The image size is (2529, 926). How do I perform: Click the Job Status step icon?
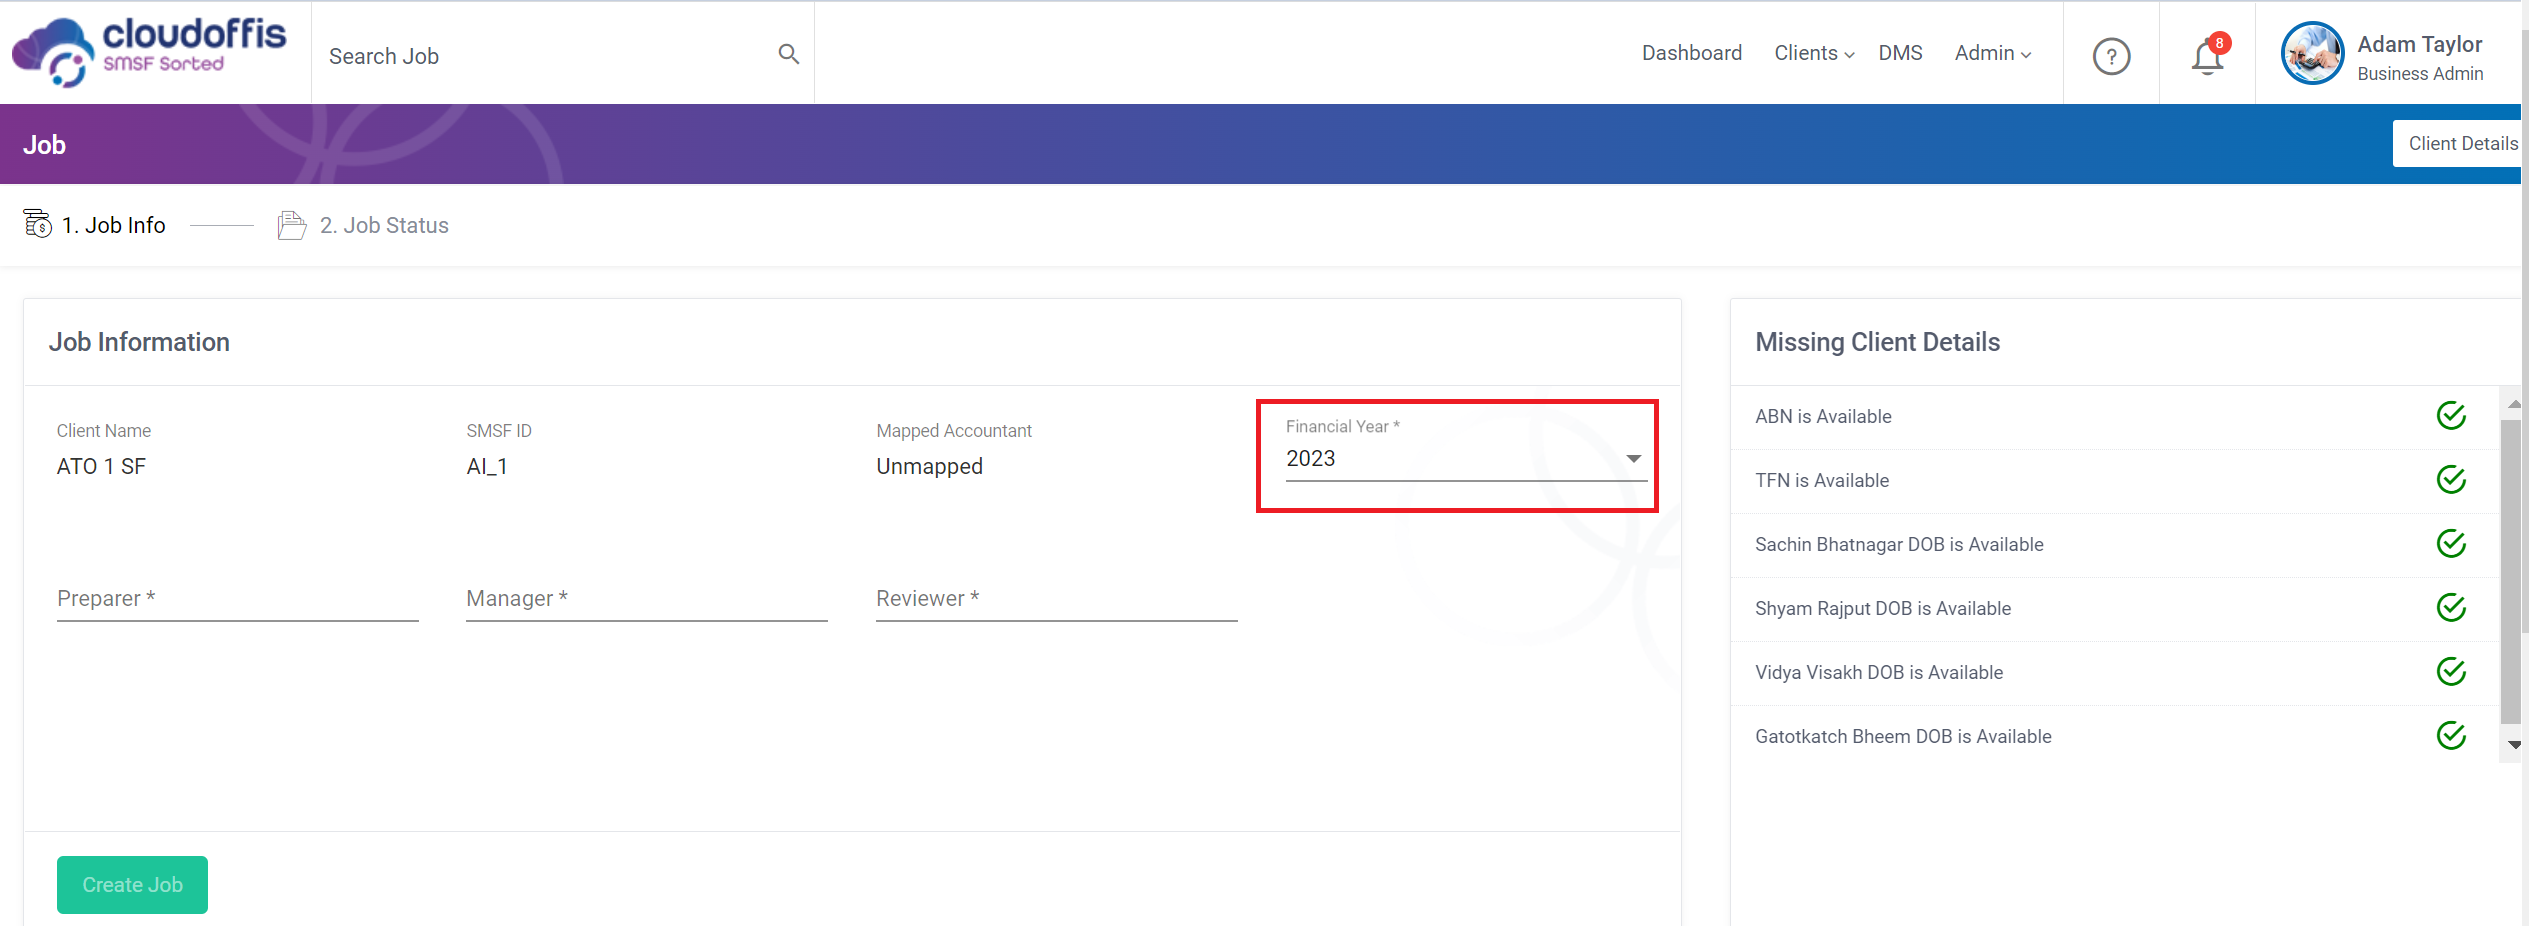[x=291, y=225]
